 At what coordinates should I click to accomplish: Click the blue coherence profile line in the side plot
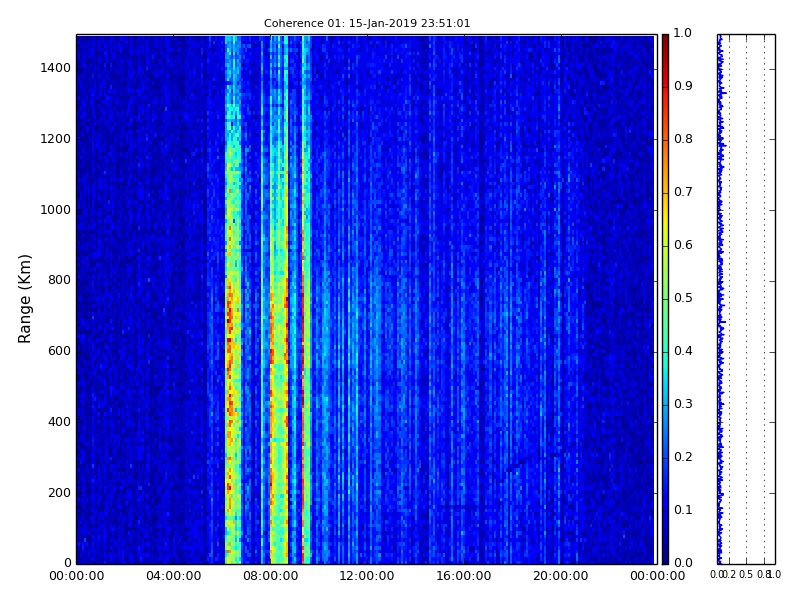(720, 299)
